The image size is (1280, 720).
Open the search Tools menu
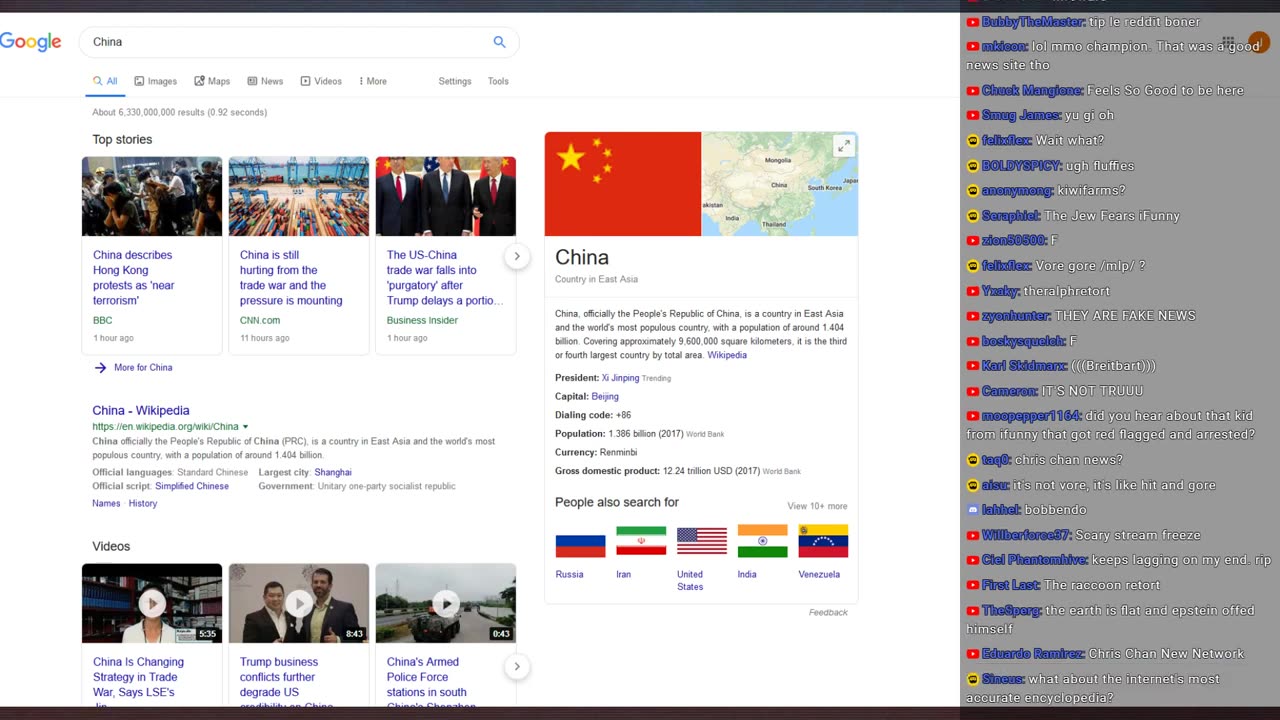click(x=498, y=81)
